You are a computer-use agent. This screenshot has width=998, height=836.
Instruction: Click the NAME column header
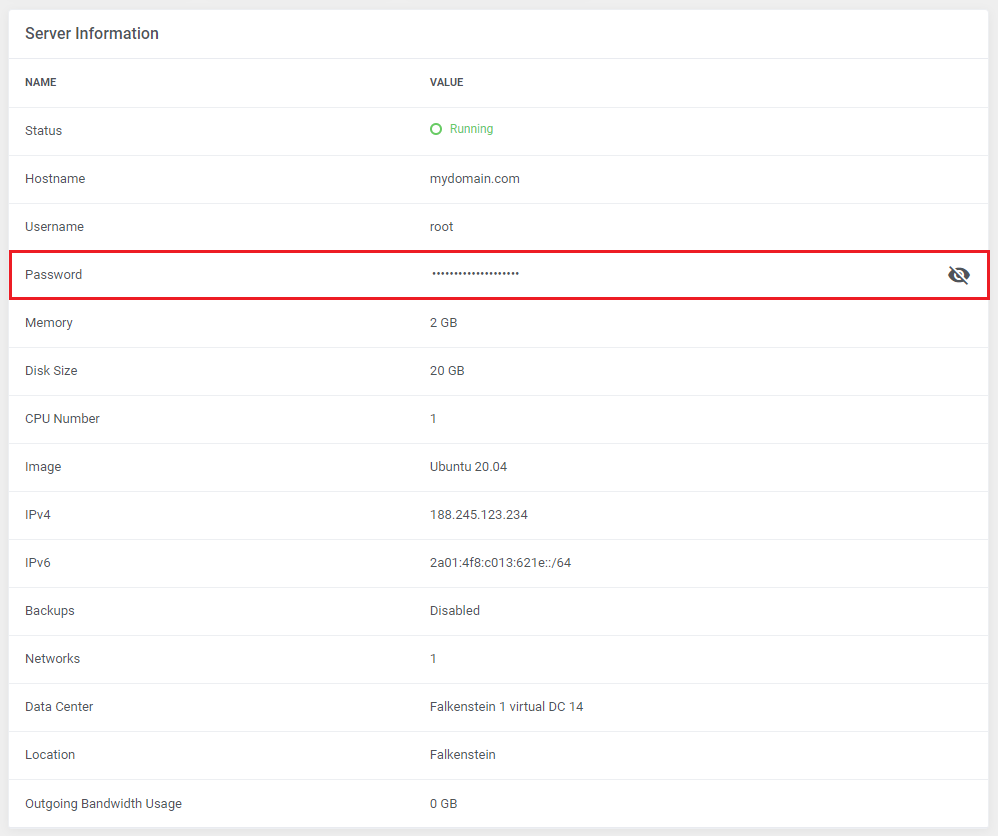click(41, 83)
